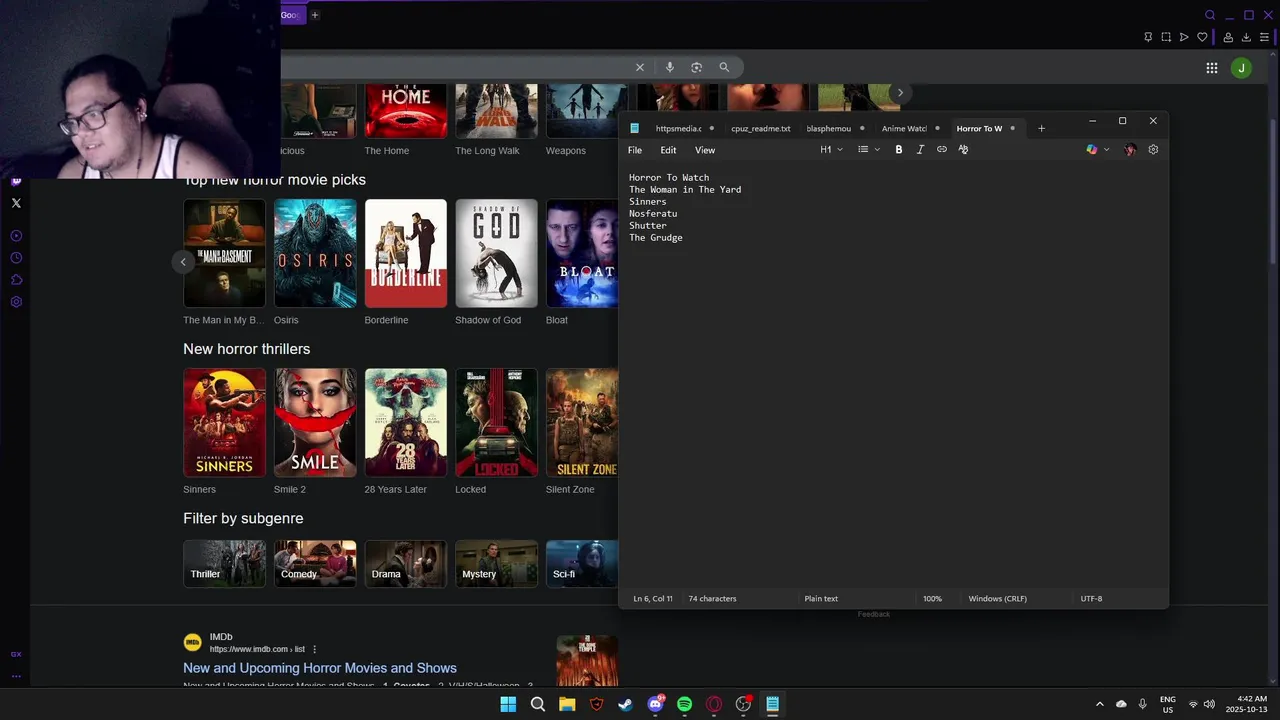Open File Explorer from the taskbar
The width and height of the screenshot is (1280, 720).
click(x=567, y=704)
